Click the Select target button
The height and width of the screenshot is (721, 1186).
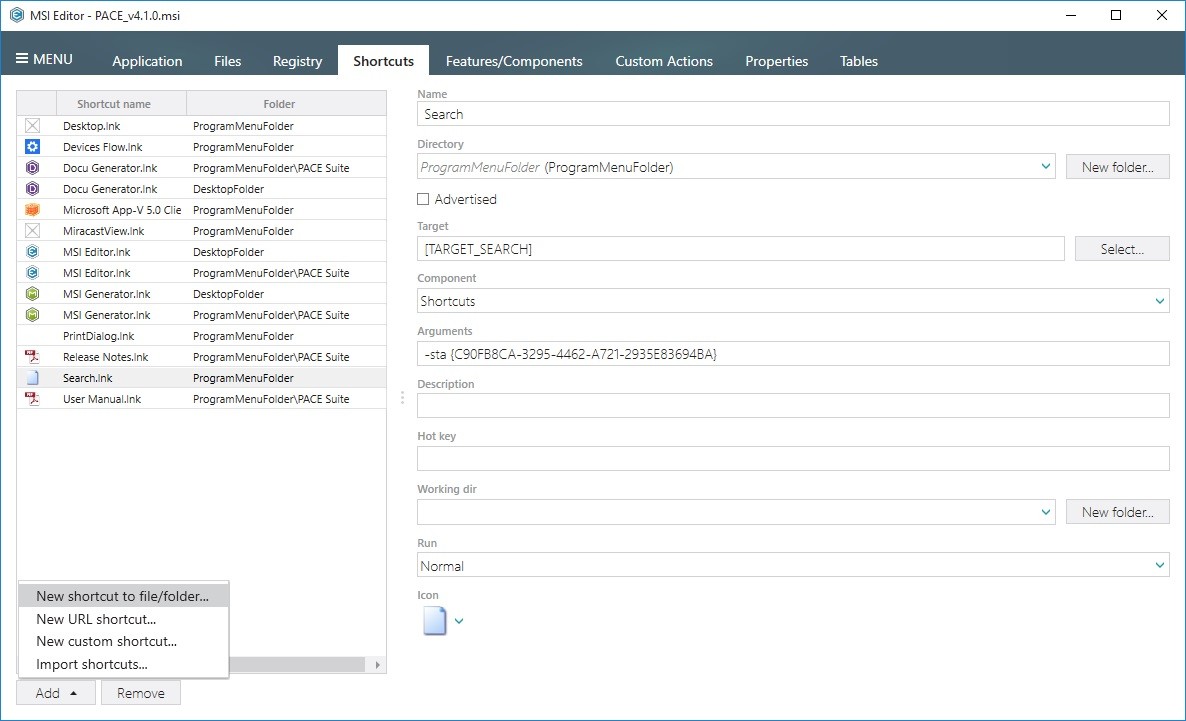(x=1122, y=249)
